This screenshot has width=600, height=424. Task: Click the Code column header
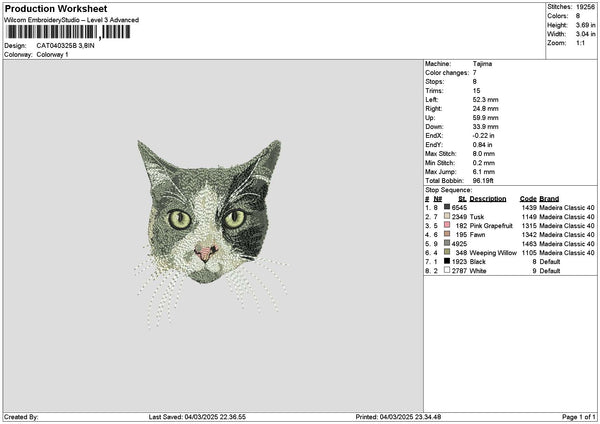coord(528,199)
